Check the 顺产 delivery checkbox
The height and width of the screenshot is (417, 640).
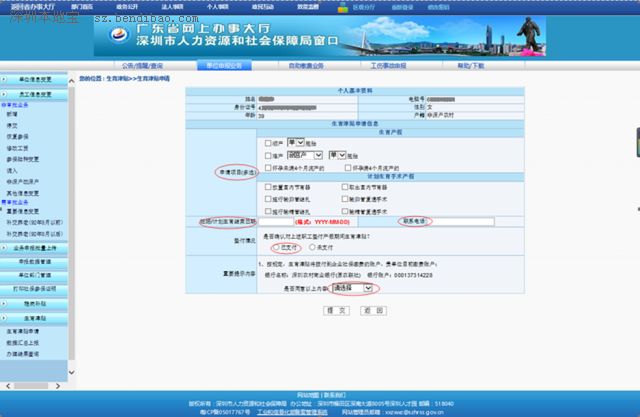coord(269,143)
